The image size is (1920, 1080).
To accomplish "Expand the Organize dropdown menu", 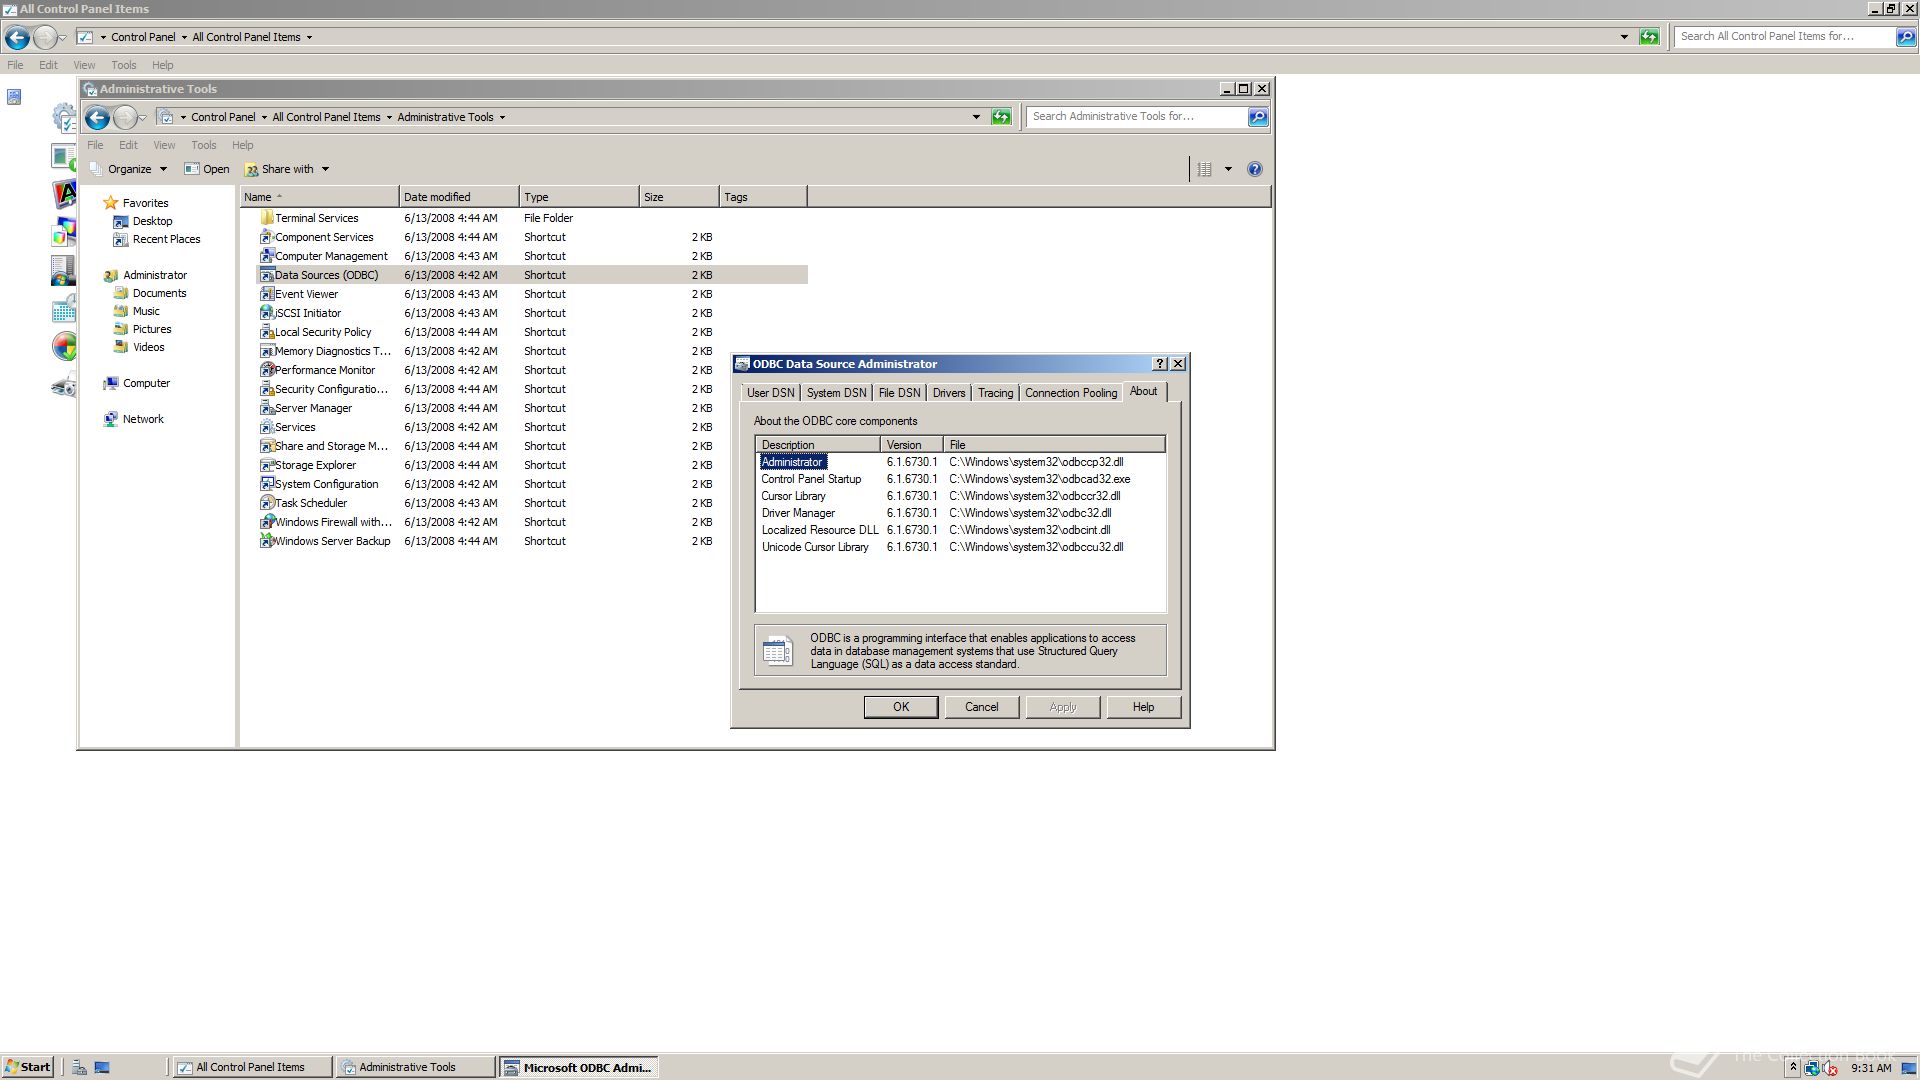I will (163, 169).
